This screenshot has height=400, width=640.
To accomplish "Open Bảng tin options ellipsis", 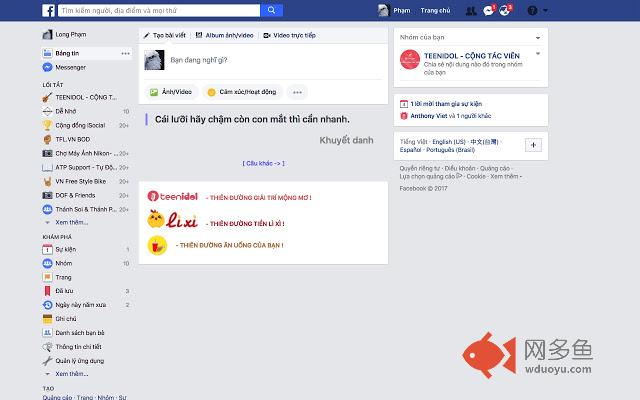I will click(125, 53).
